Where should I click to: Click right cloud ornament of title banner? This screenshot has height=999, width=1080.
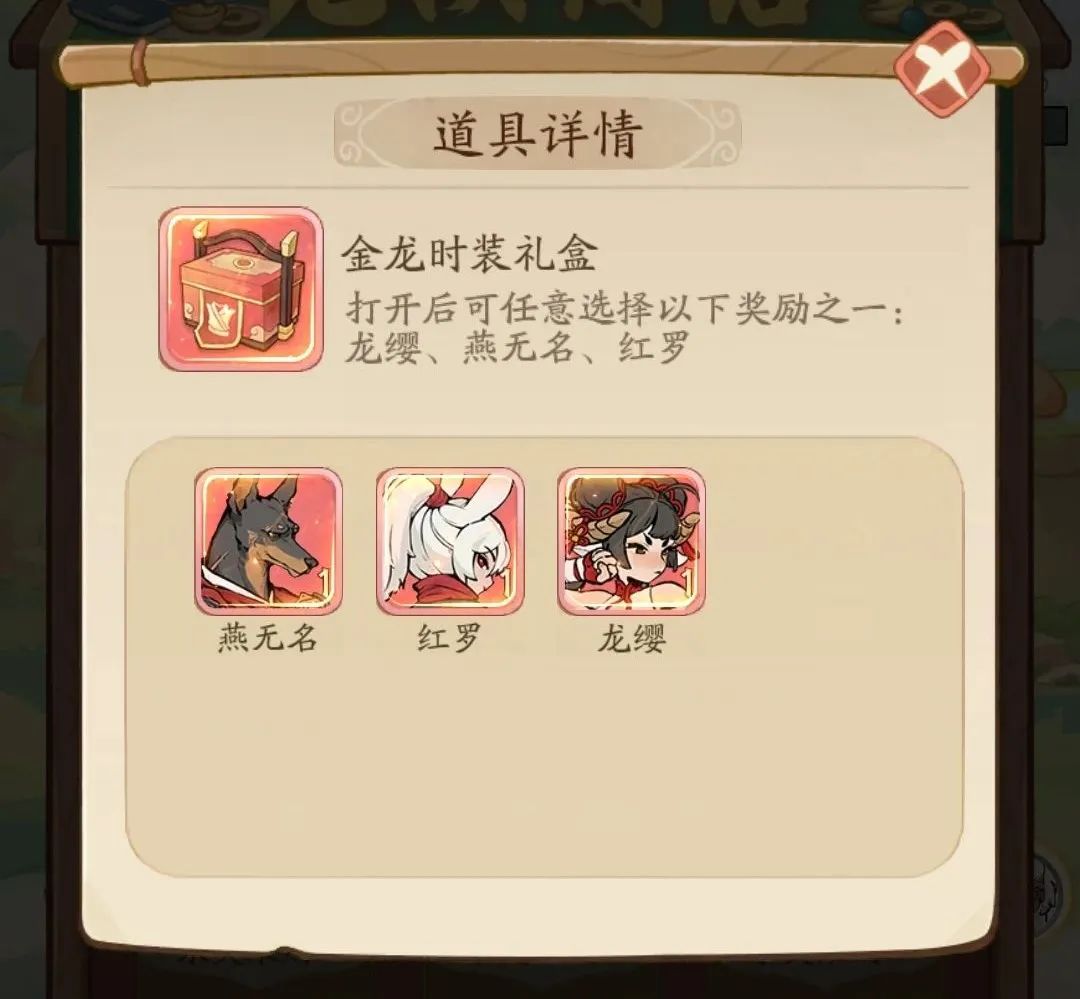[x=716, y=134]
